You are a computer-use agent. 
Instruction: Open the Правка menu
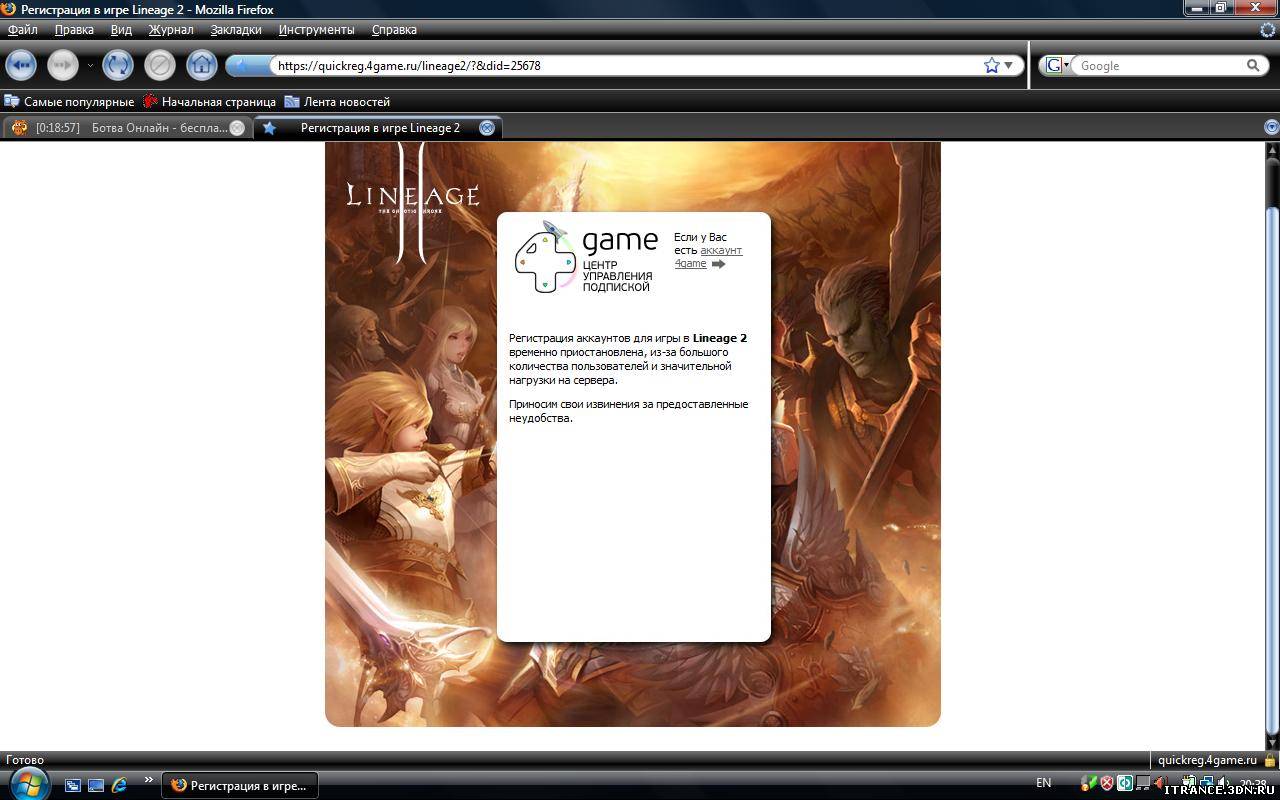[x=74, y=30]
